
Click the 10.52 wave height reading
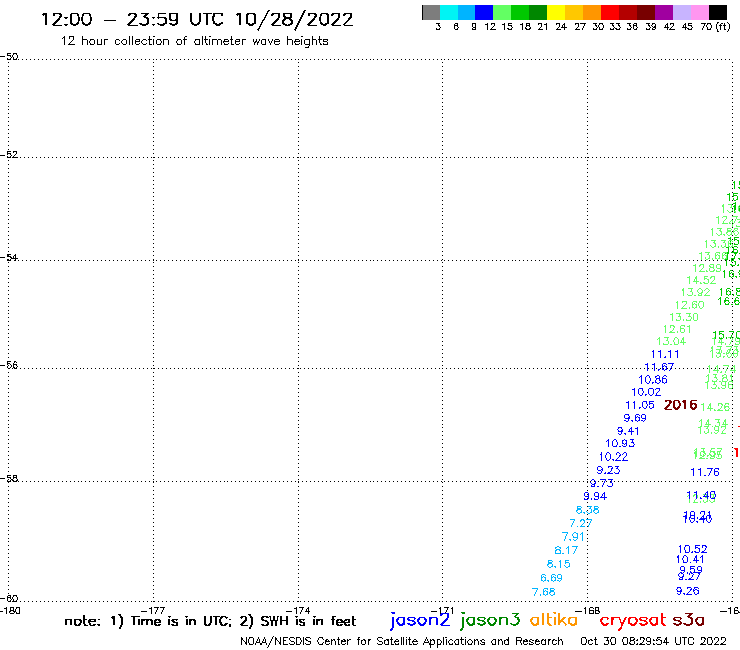(x=692, y=549)
